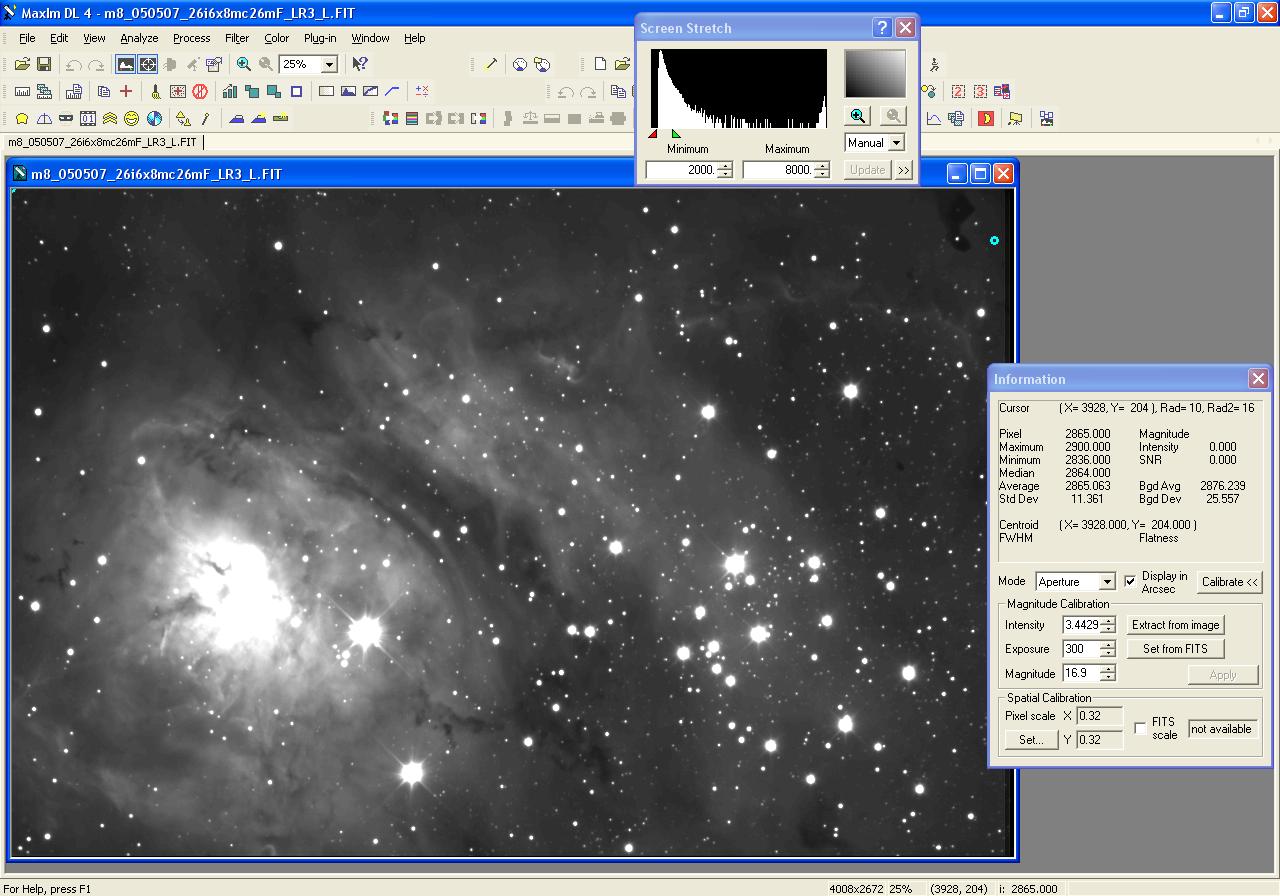Click the green maximum slider triangle under histogram

tap(677, 134)
